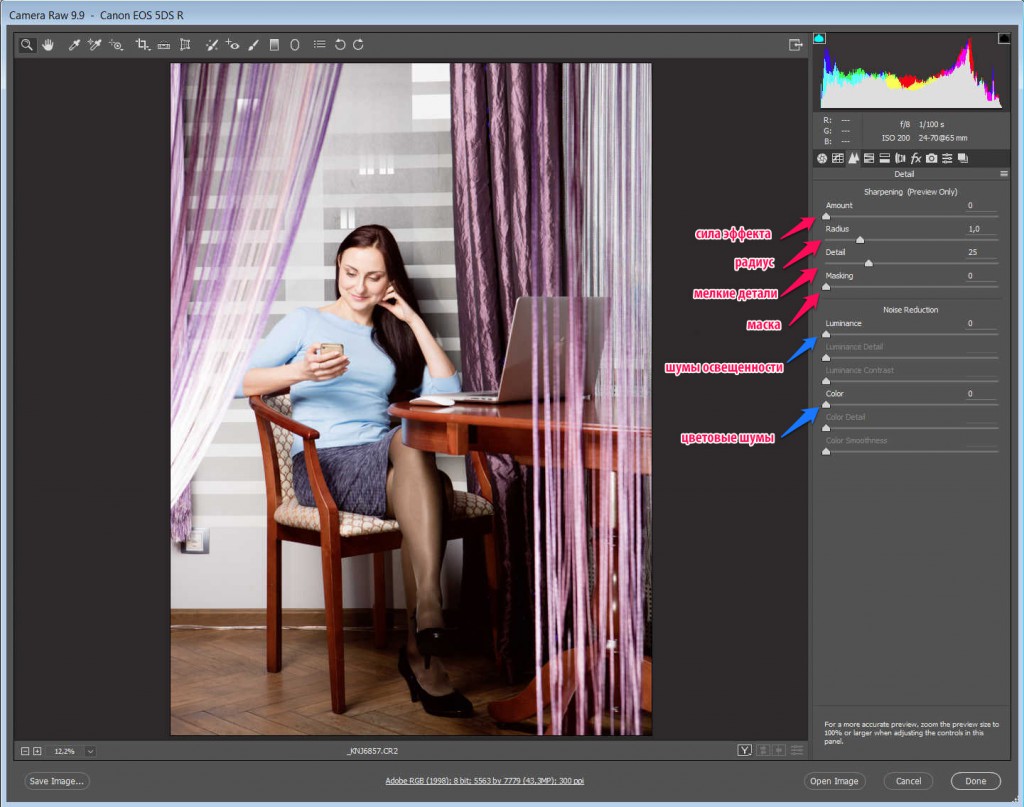The image size is (1024, 807).
Task: Open the Detail panel flyout menu
Action: point(1003,174)
